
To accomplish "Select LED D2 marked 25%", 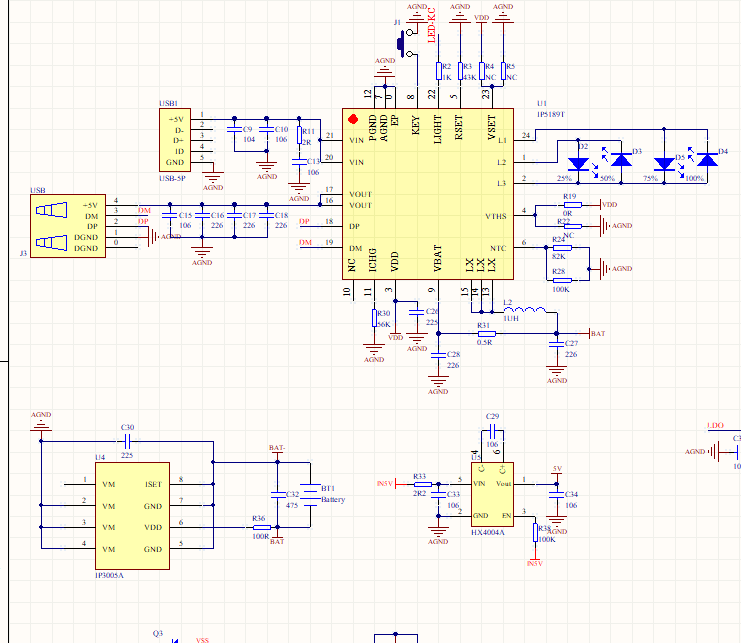I will [x=578, y=164].
